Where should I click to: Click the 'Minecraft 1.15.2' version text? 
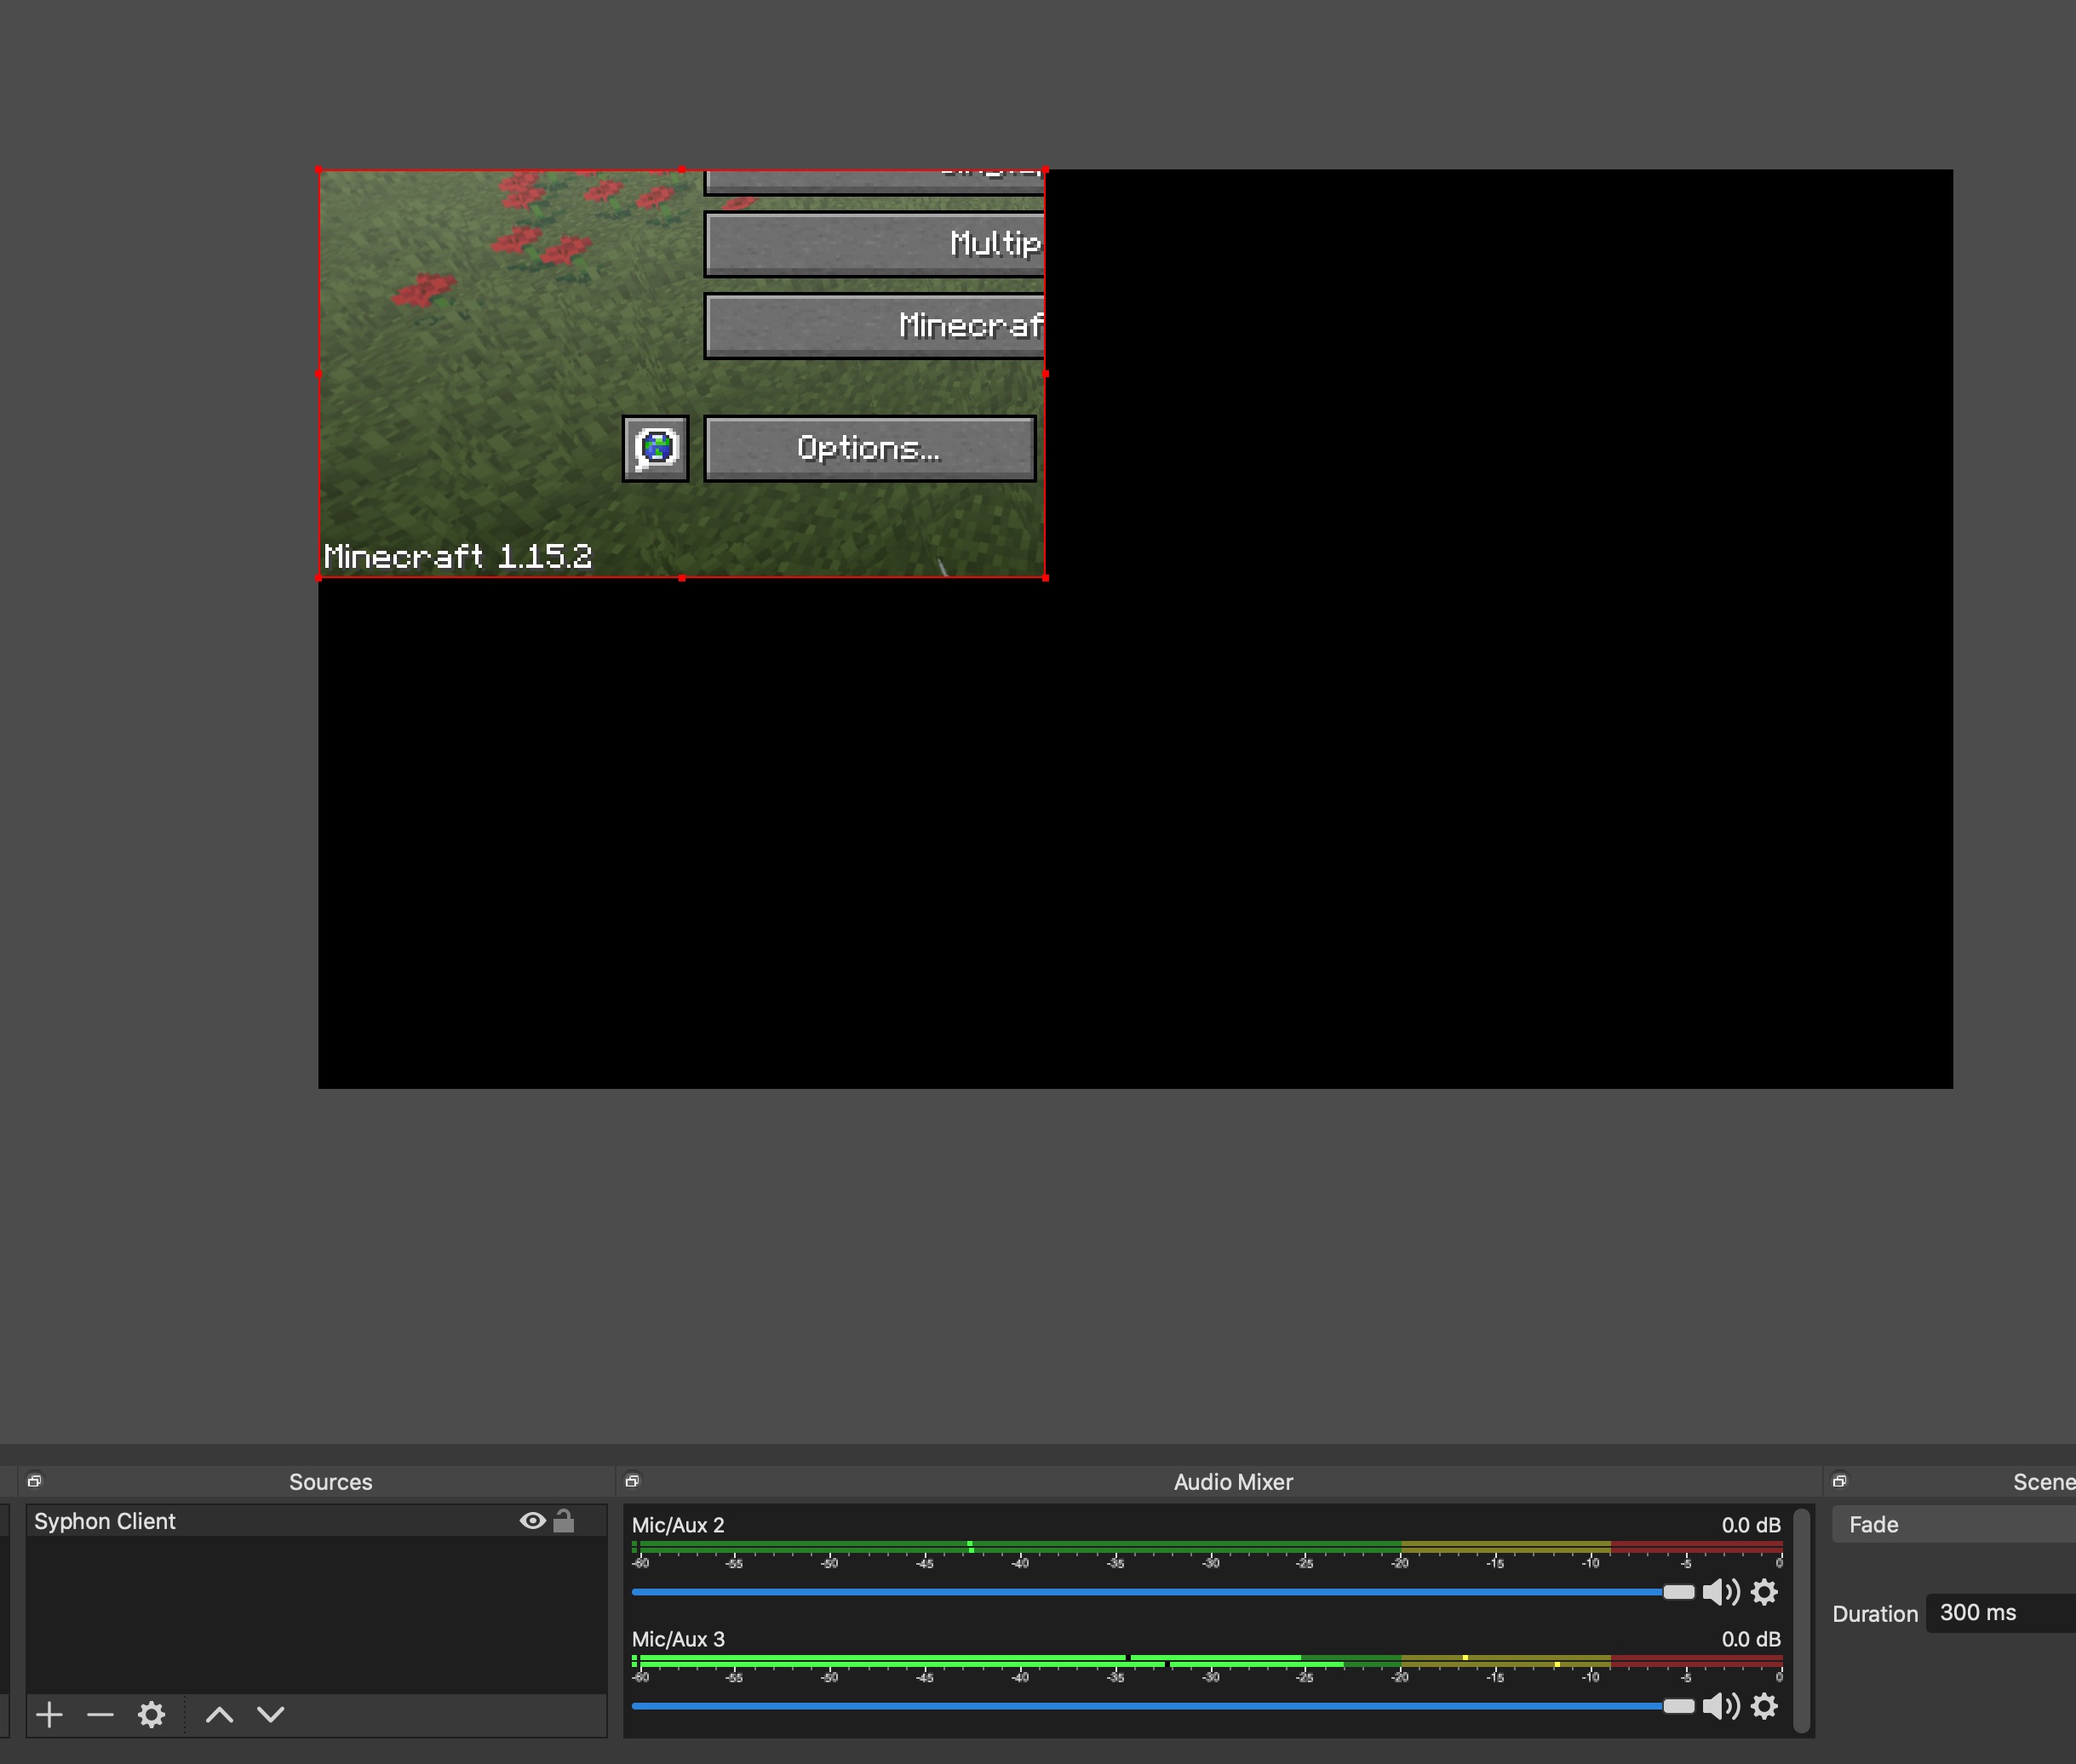pyautogui.click(x=458, y=557)
